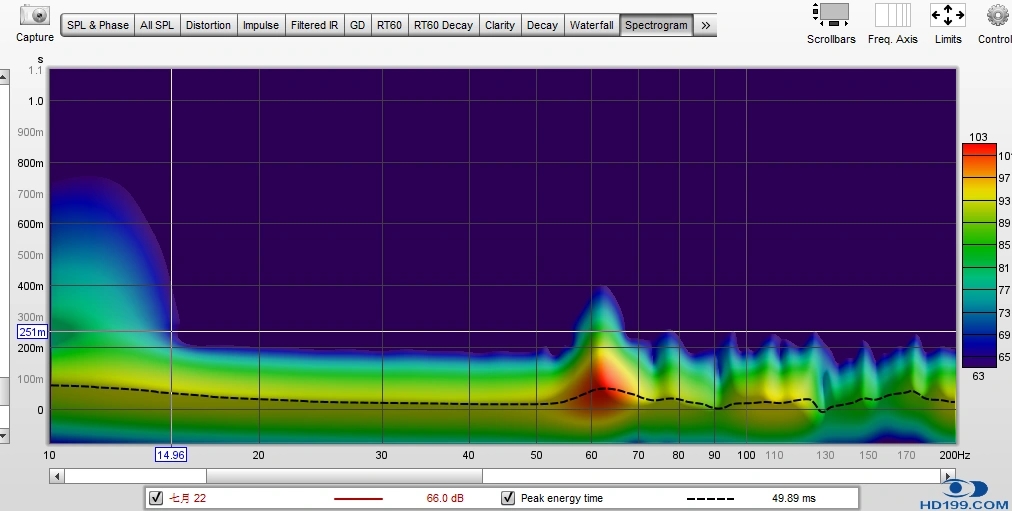Image resolution: width=1012 pixels, height=511 pixels.
Task: Toggle the Scrollbars icon
Action: click(831, 15)
